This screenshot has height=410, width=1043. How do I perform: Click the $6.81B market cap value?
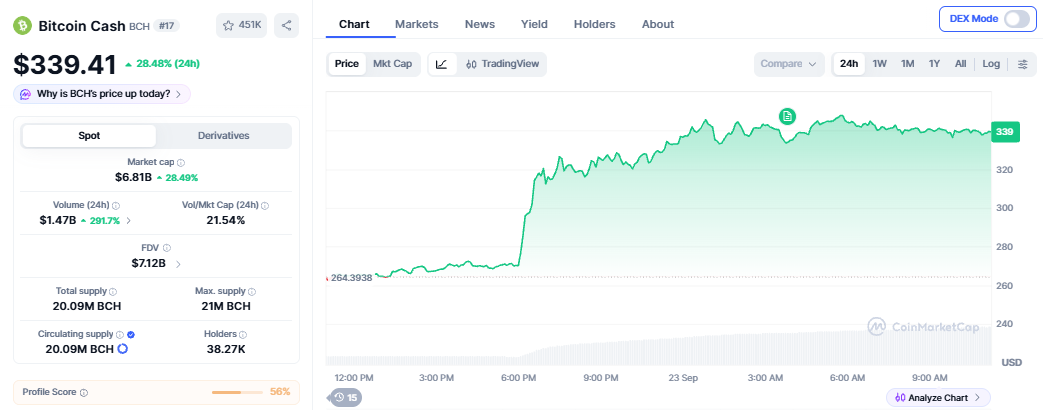pos(133,177)
